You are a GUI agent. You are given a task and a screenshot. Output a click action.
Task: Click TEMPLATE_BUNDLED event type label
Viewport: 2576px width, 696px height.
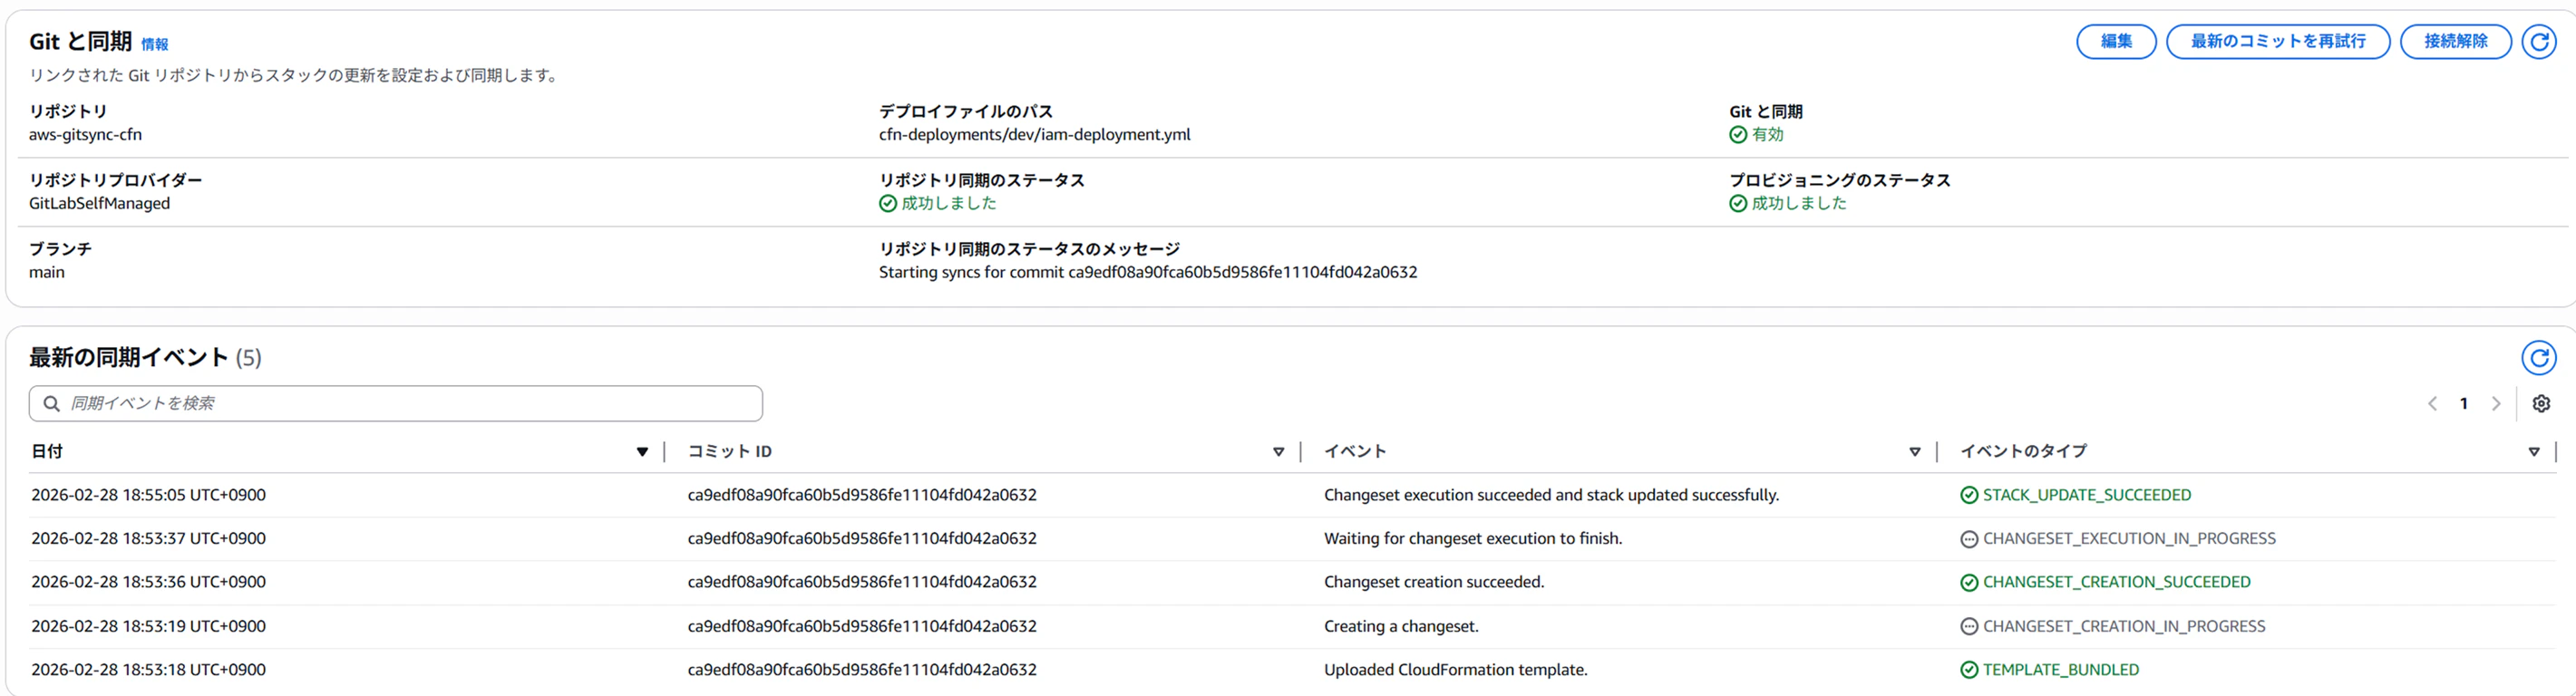tap(2061, 670)
